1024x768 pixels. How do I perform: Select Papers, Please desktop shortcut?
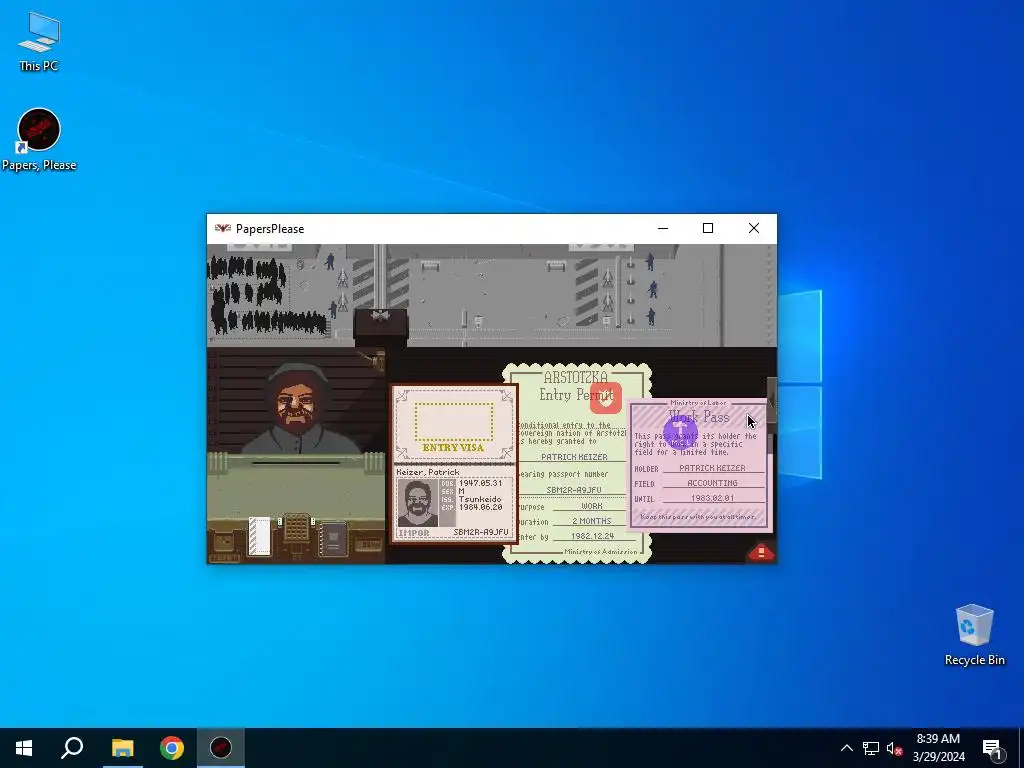click(x=39, y=140)
